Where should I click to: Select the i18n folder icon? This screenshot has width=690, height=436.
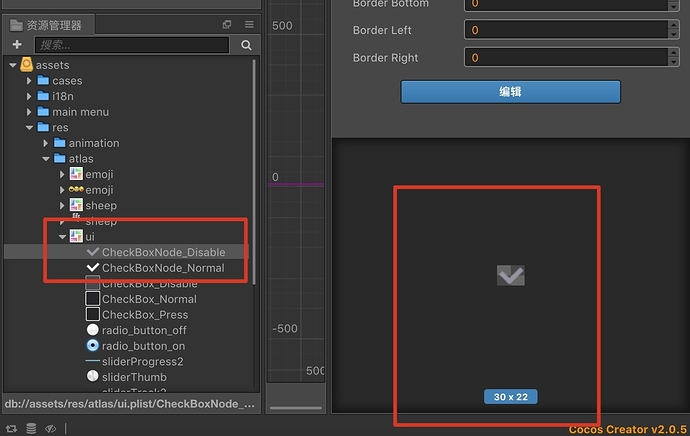click(43, 95)
